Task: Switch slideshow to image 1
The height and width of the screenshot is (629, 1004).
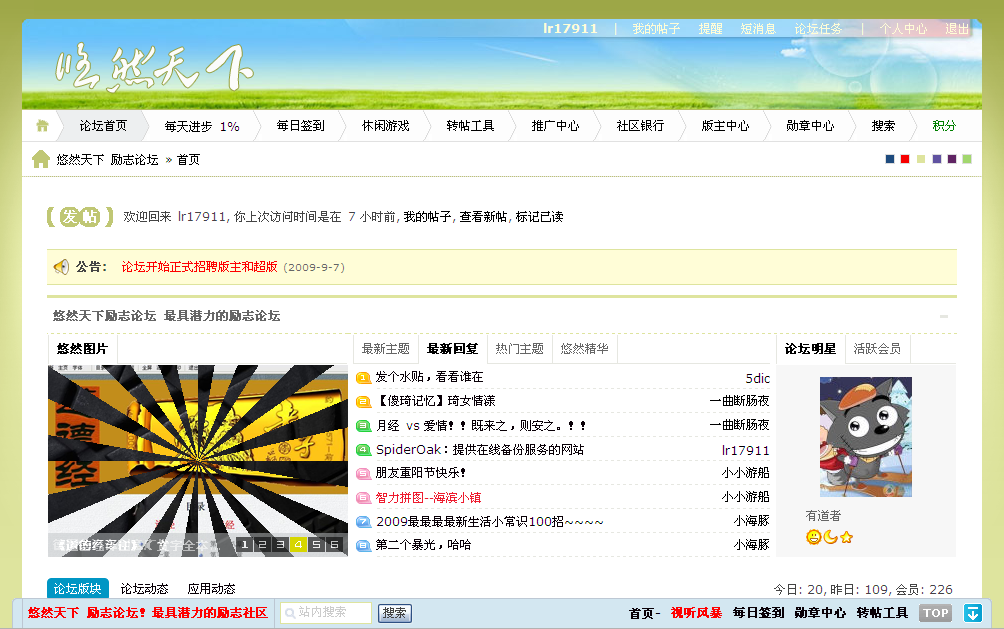Action: coord(244,545)
